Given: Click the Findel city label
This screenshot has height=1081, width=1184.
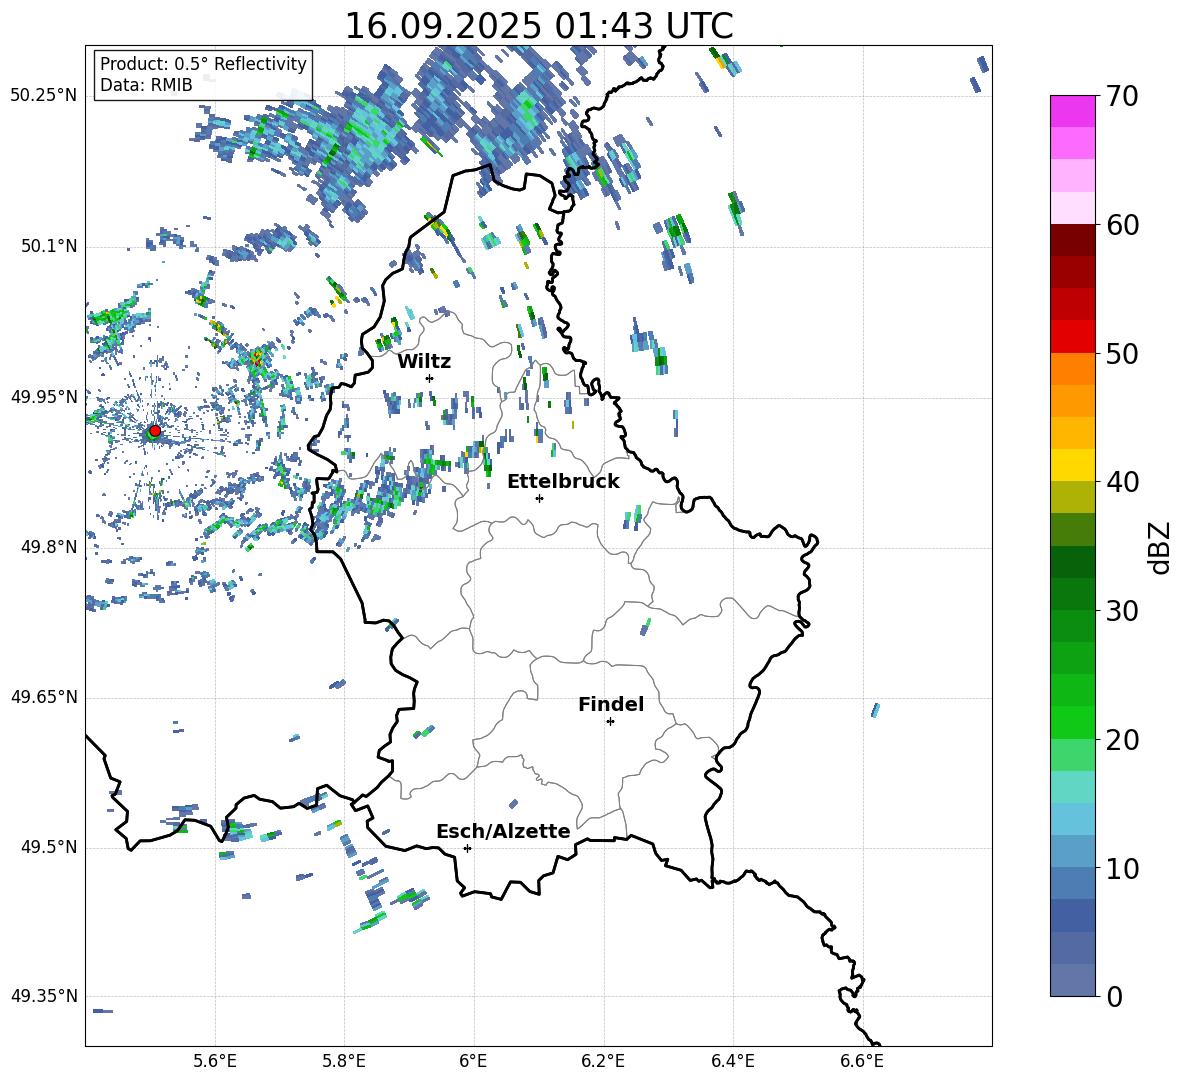Looking at the screenshot, I should click(x=611, y=704).
